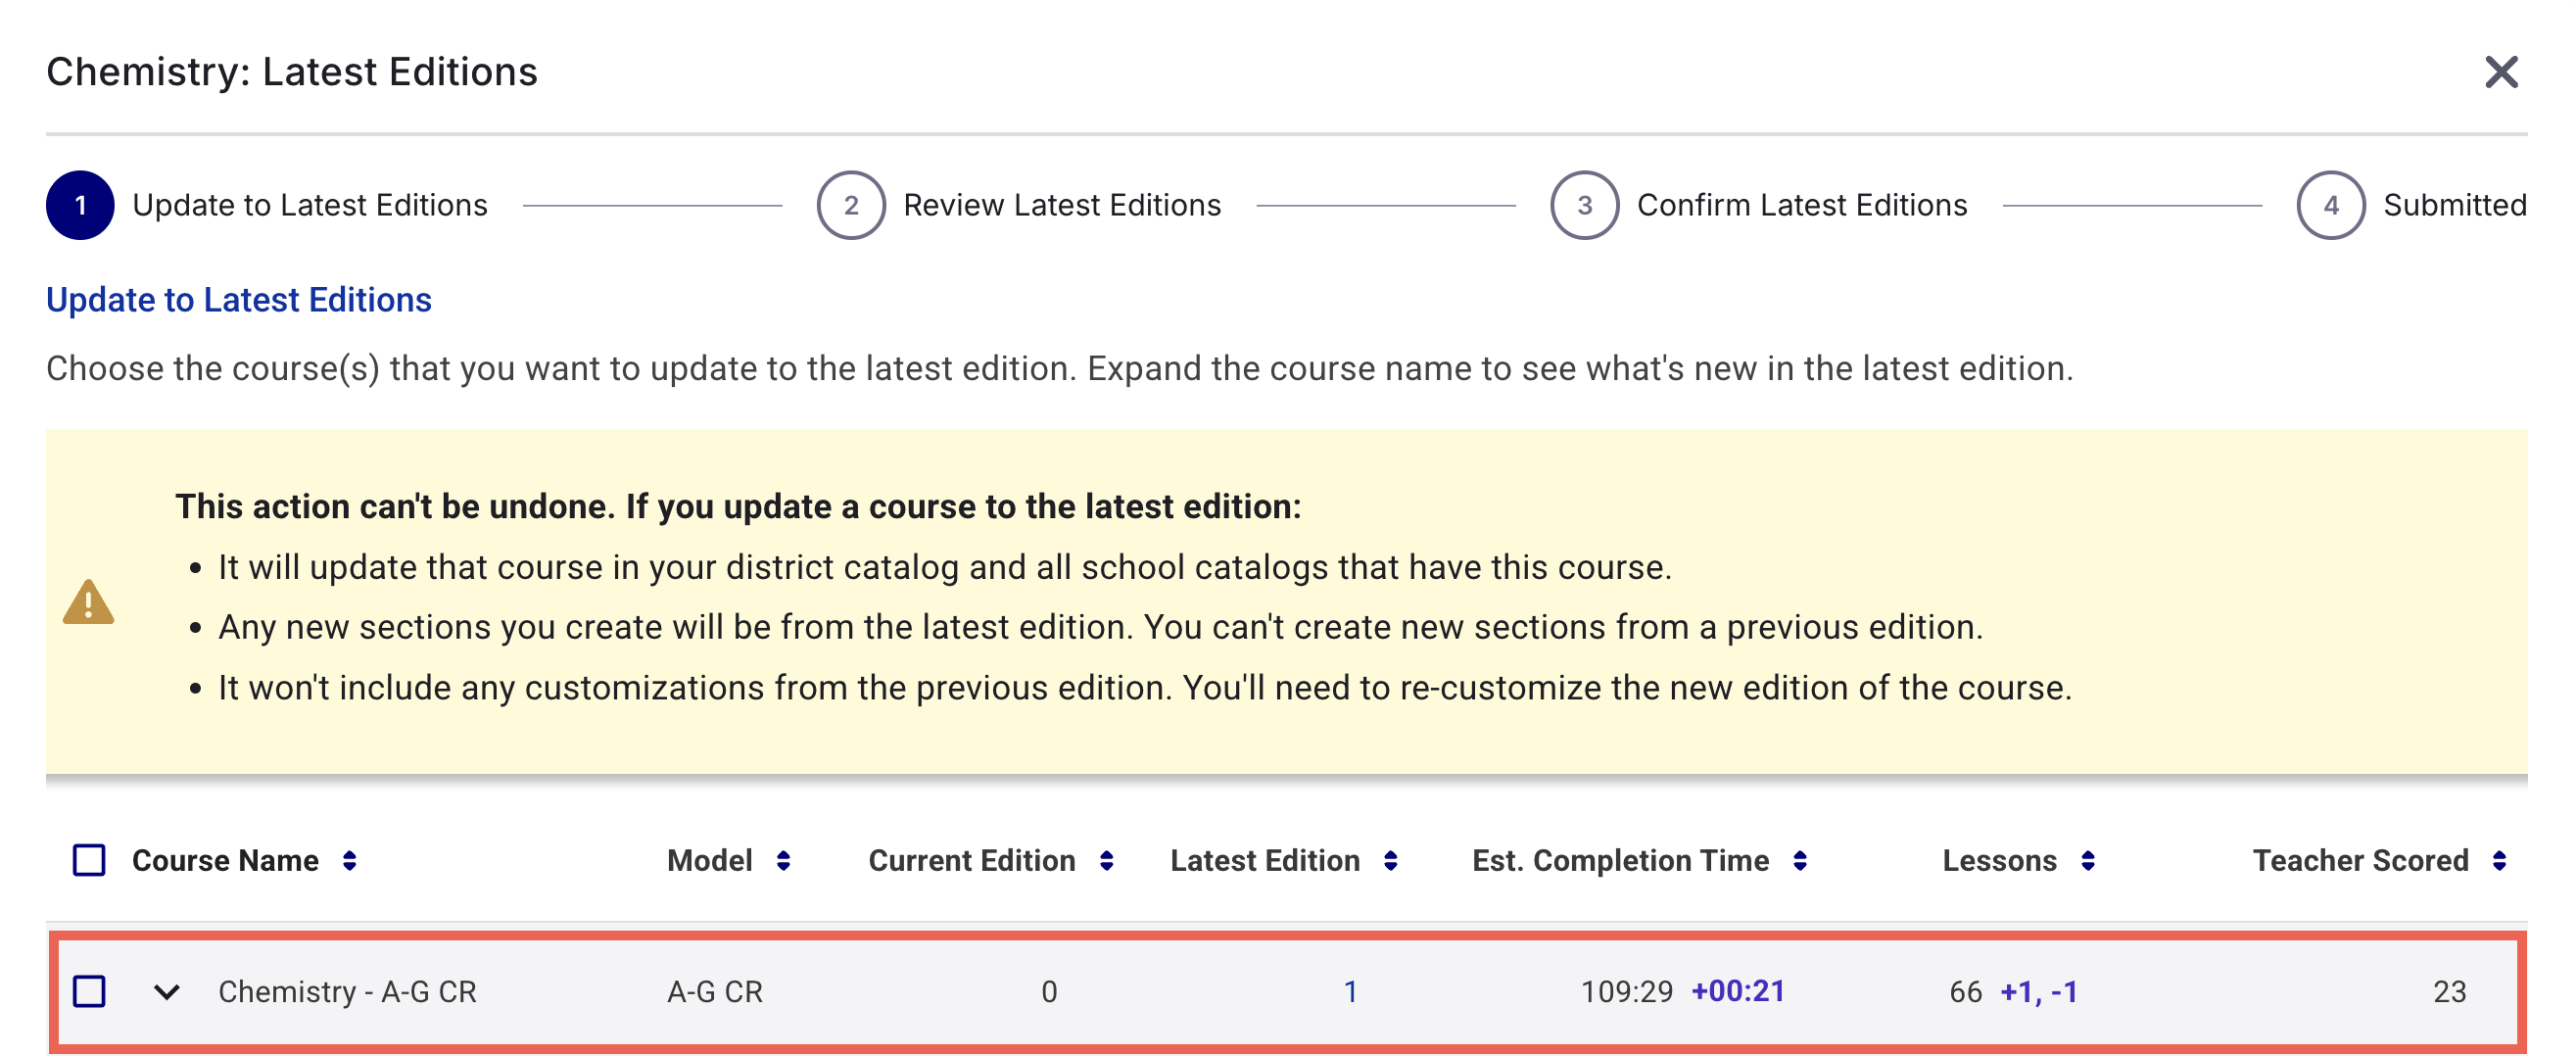2576x1056 pixels.
Task: Expand the Chemistry - A-G CR row
Action: pos(167,992)
